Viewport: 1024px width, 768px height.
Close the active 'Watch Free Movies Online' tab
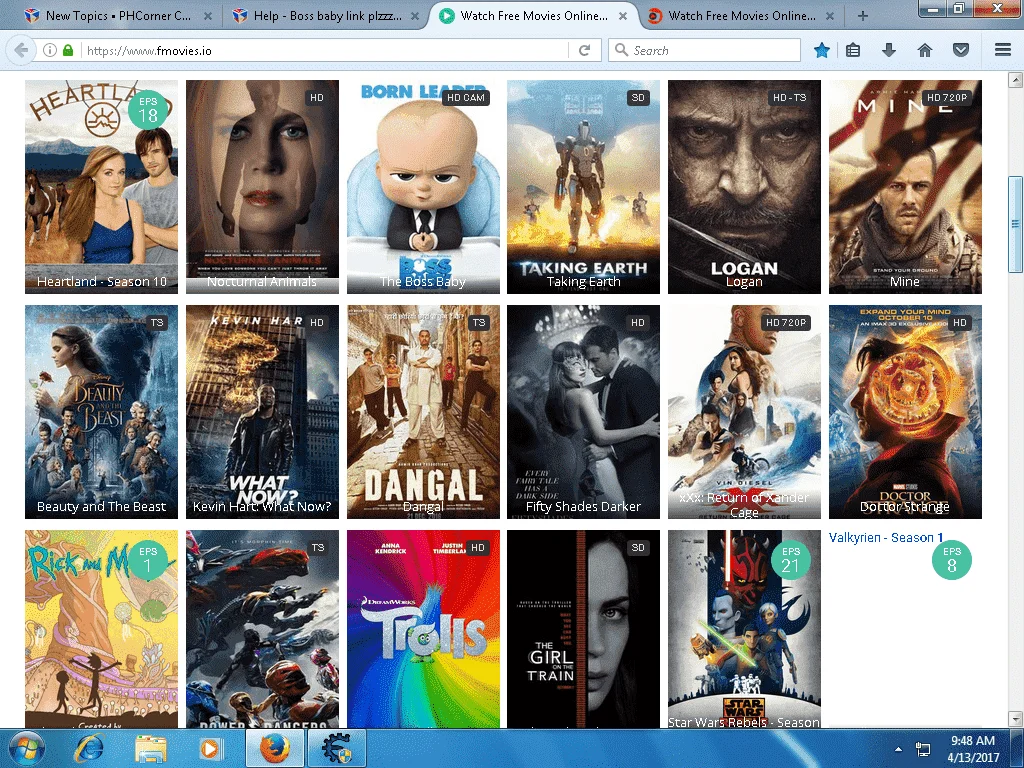click(623, 16)
